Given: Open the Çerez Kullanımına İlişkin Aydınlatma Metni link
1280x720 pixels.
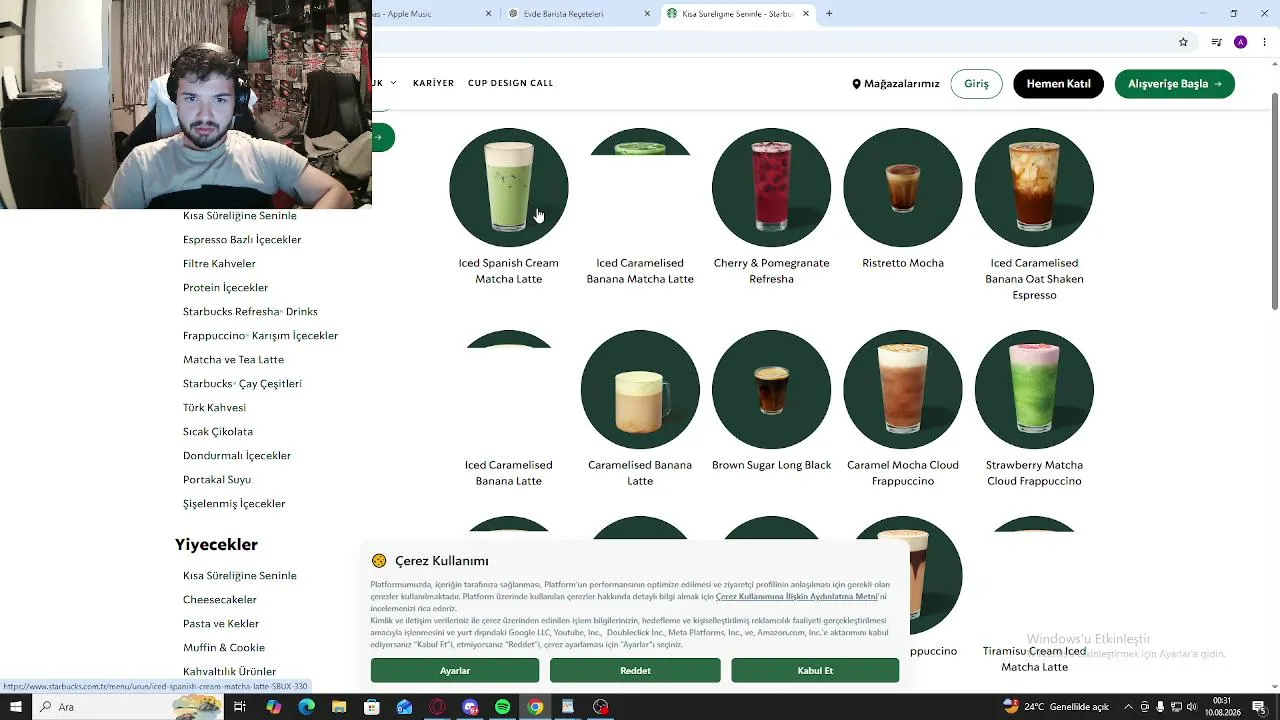Looking at the screenshot, I should tap(797, 597).
